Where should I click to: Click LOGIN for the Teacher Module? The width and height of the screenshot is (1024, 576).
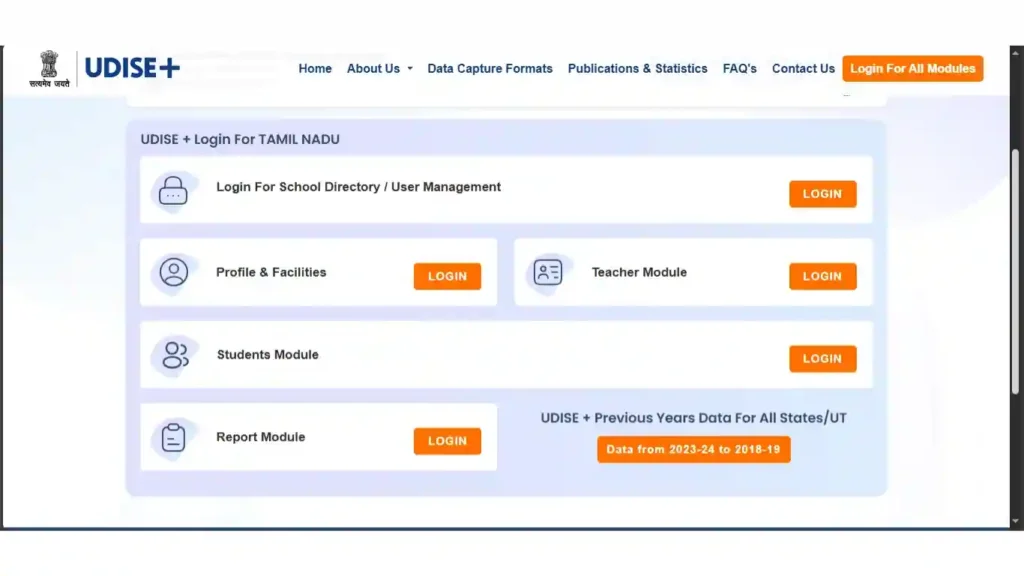coord(822,276)
